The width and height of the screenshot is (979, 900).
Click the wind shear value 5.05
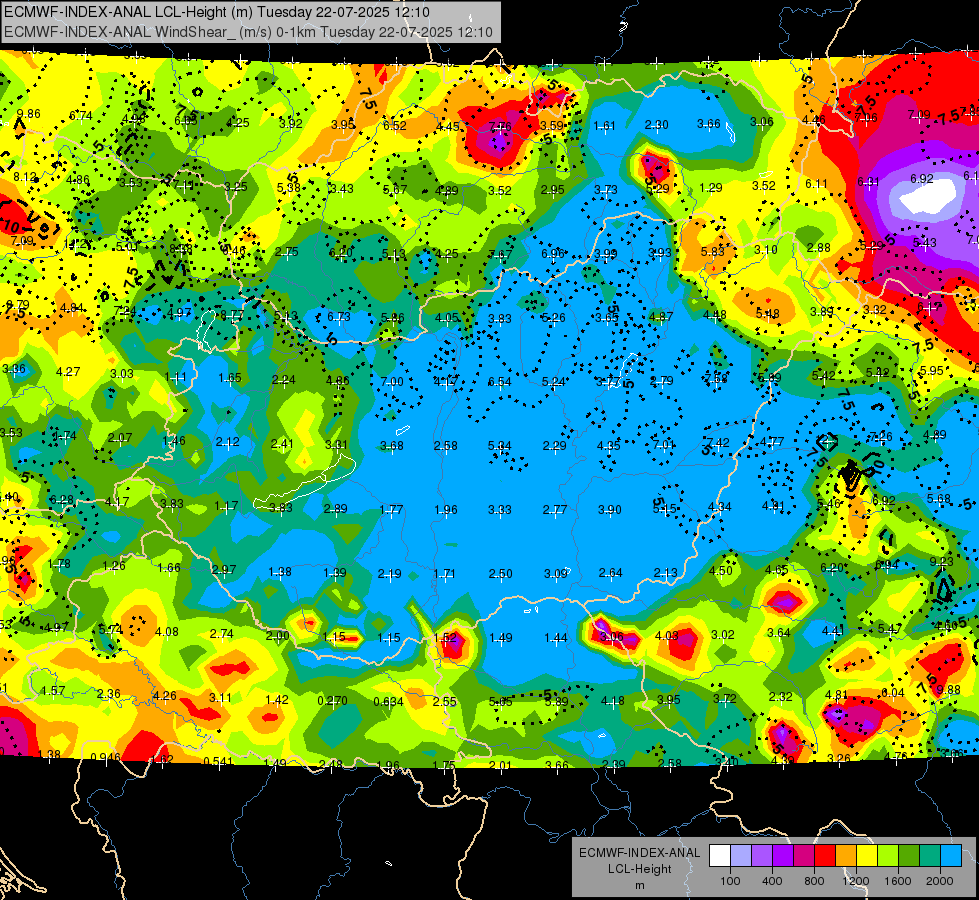coord(501,702)
